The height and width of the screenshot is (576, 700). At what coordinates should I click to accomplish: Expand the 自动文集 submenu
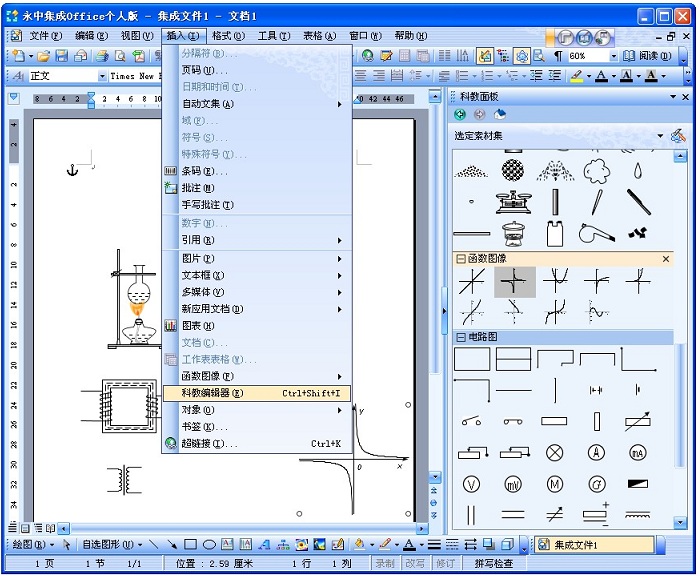coord(258,104)
